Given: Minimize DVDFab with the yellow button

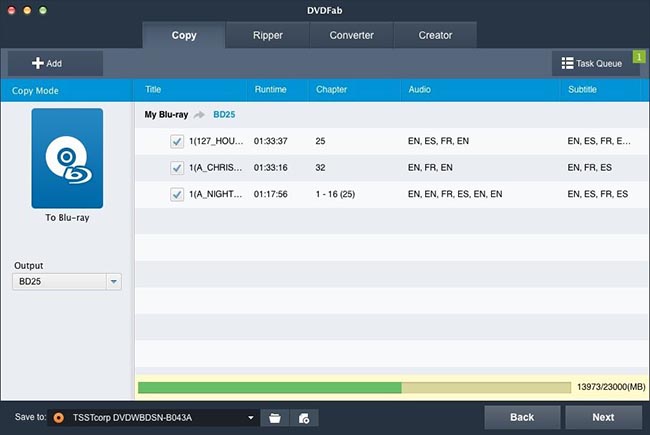Looking at the screenshot, I should click(27, 10).
